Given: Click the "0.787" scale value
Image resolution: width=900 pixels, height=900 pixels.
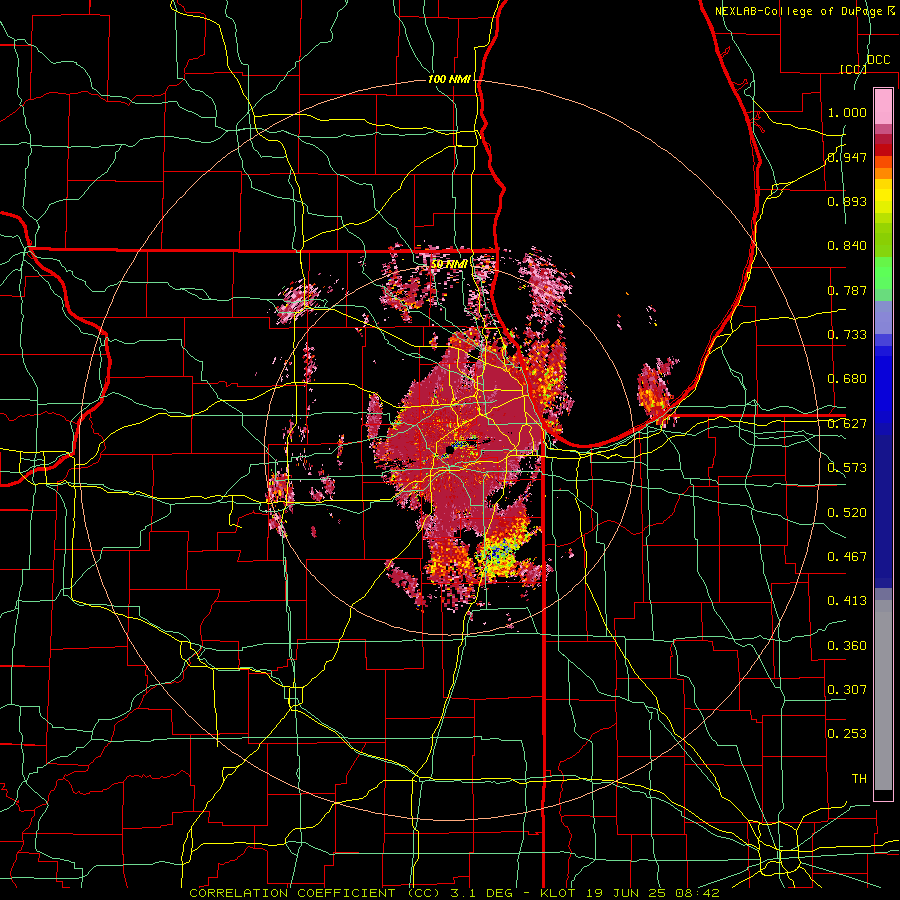Looking at the screenshot, I should click(x=847, y=290).
